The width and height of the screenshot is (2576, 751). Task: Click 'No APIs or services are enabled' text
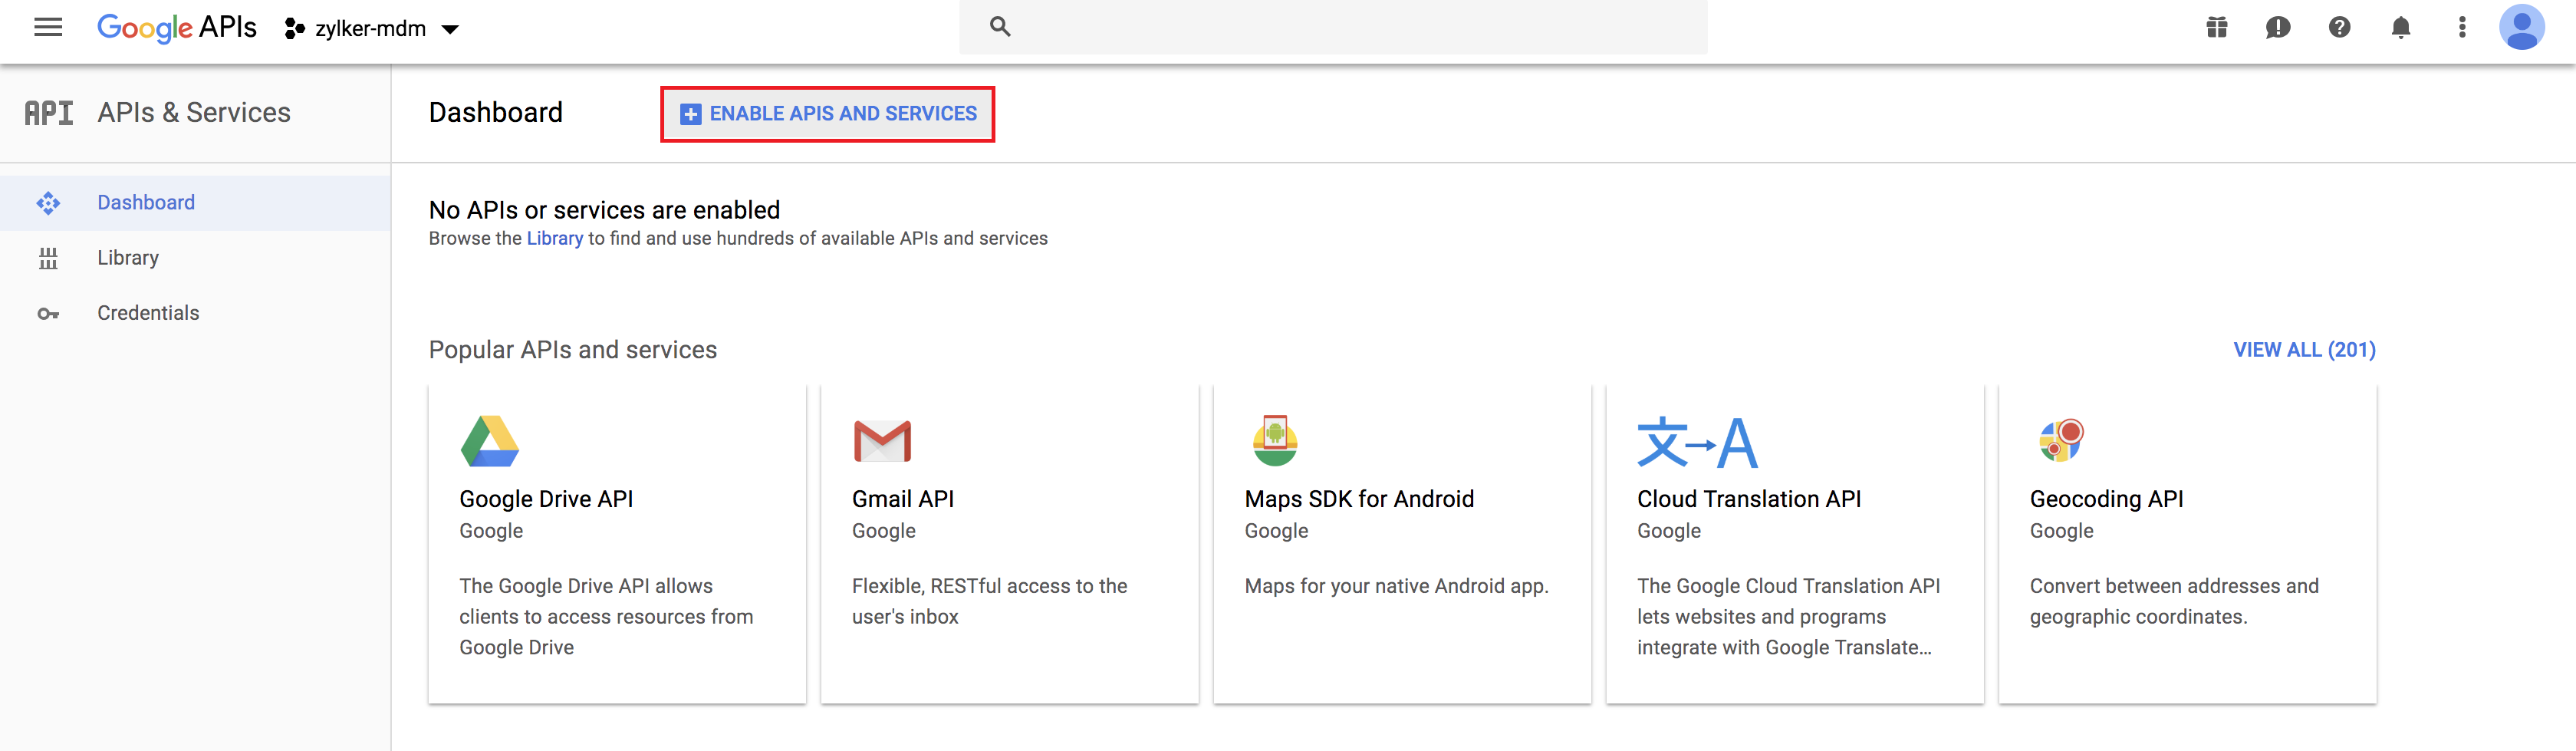coord(604,210)
